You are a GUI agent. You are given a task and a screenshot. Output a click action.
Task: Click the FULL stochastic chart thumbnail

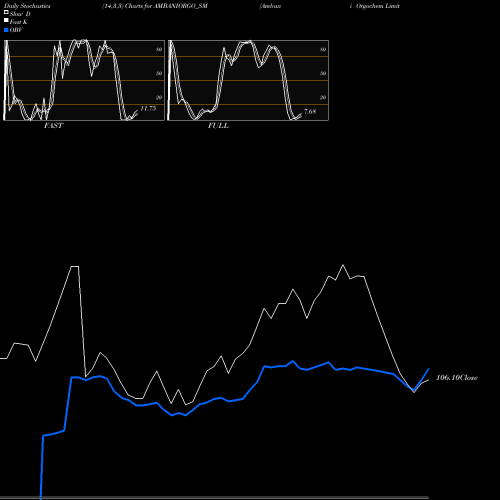click(248, 80)
